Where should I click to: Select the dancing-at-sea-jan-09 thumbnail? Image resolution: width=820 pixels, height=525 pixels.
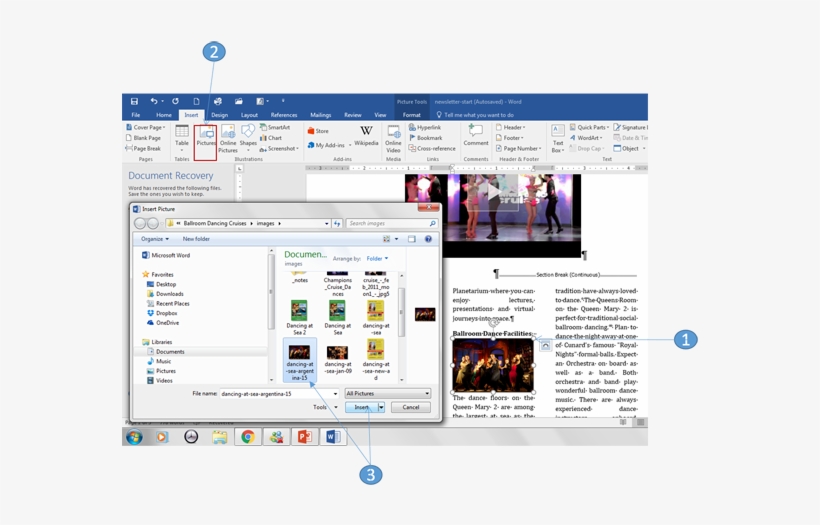click(337, 359)
